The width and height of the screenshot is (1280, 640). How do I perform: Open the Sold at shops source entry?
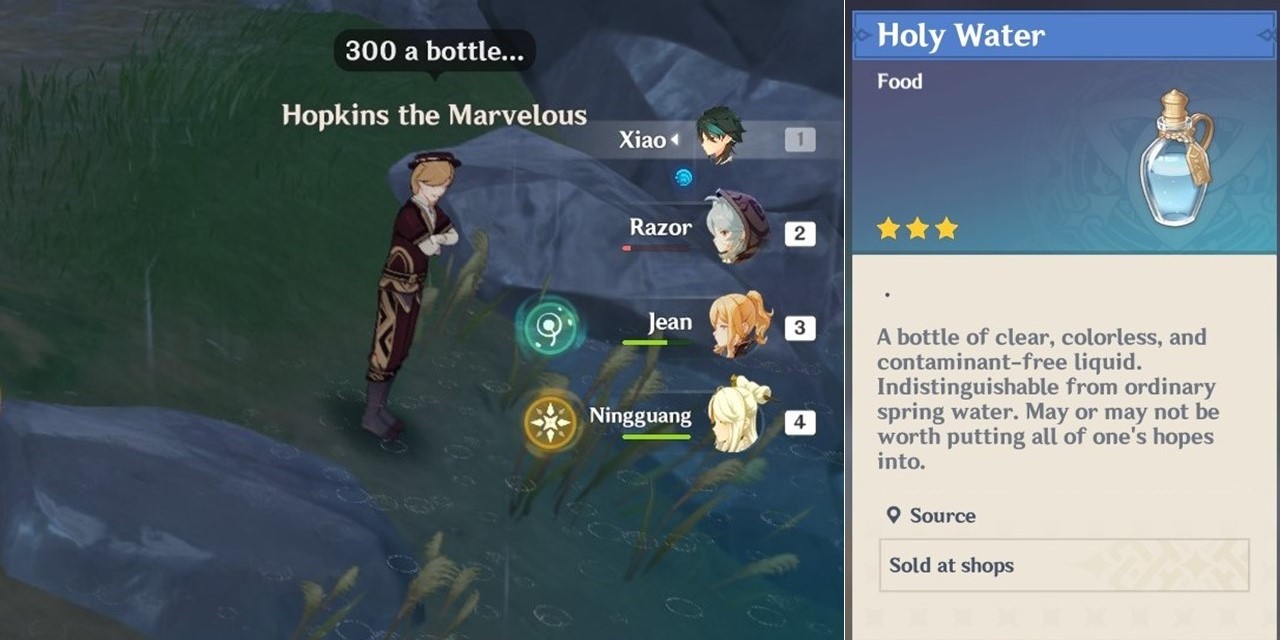pos(1064,565)
